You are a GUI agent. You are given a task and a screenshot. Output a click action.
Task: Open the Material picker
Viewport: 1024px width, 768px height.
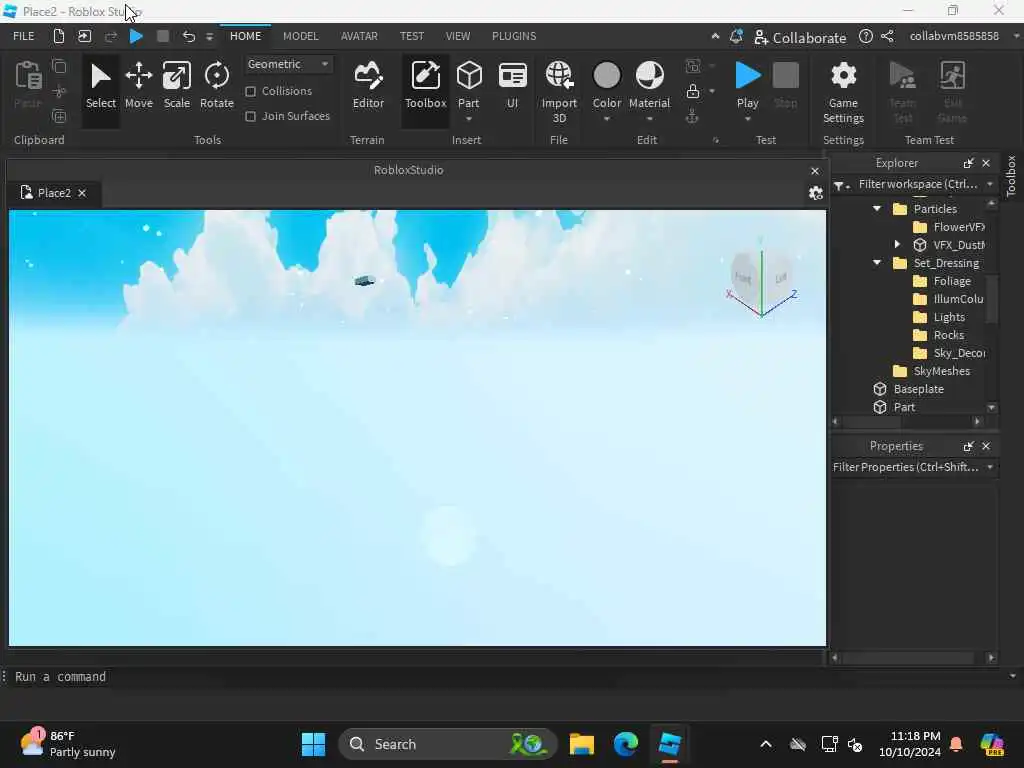(649, 76)
